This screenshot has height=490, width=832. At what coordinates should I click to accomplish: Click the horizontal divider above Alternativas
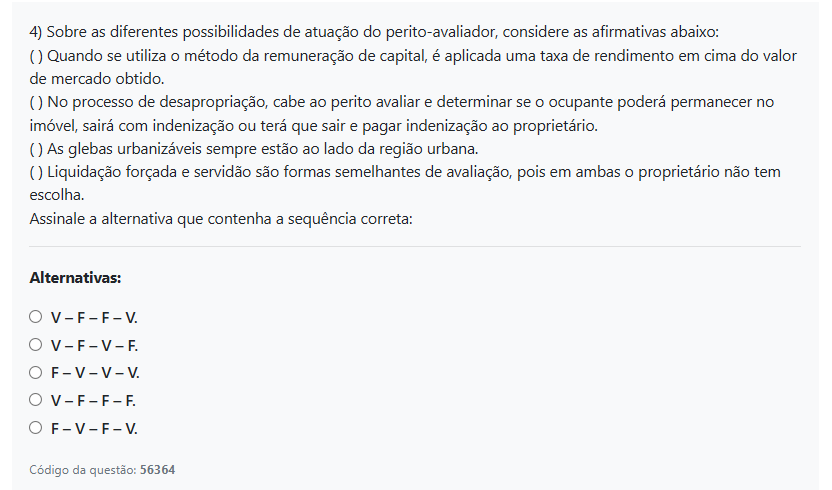[x=415, y=246]
